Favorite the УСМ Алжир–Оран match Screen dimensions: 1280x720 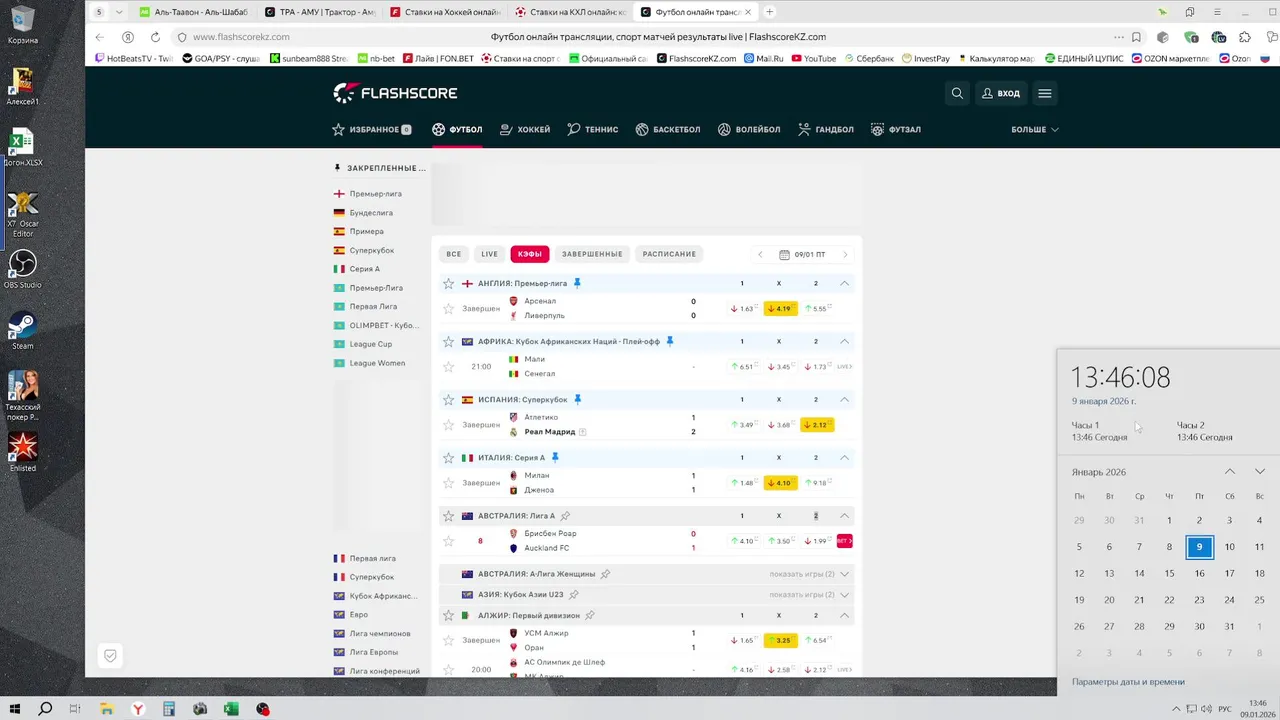449,641
